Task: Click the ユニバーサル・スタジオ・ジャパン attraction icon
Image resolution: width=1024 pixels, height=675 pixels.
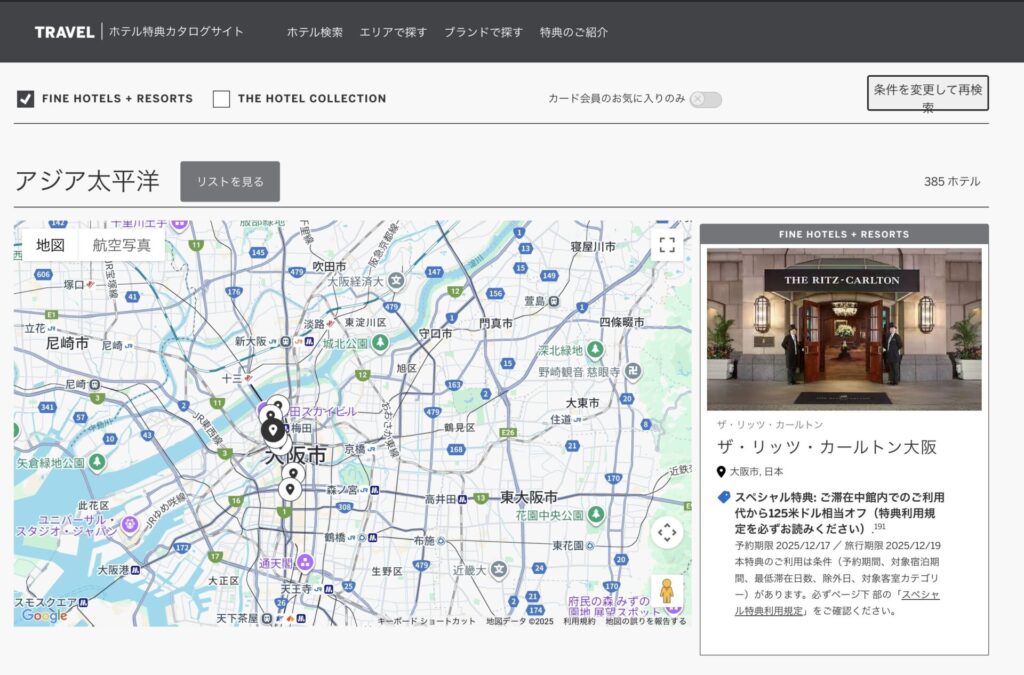Action: 130,524
